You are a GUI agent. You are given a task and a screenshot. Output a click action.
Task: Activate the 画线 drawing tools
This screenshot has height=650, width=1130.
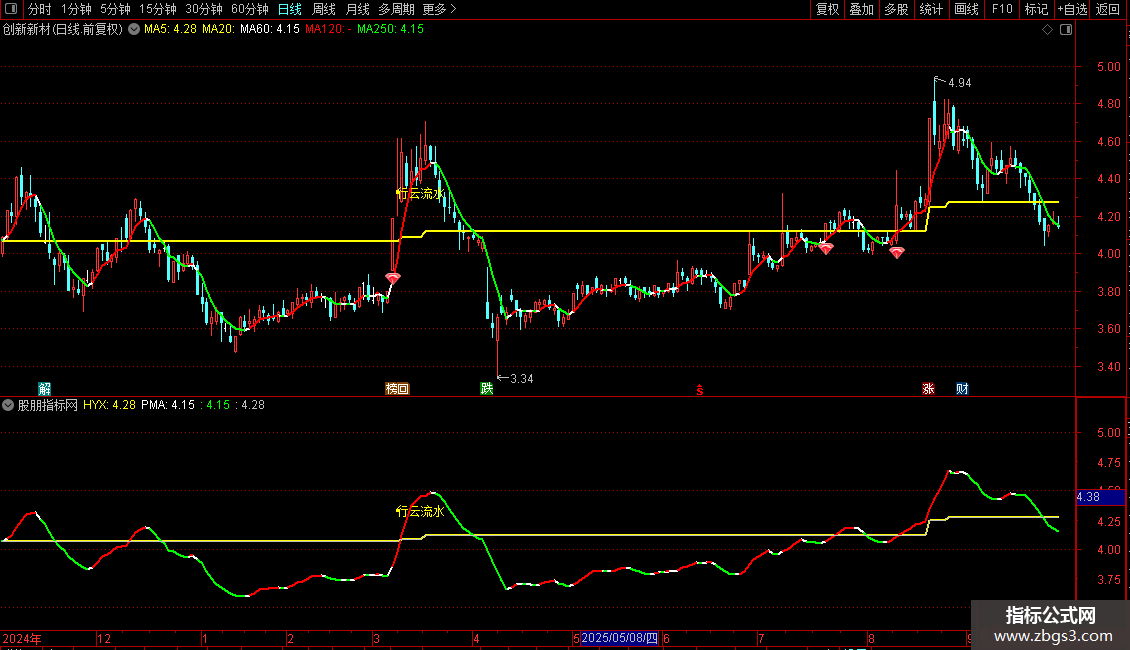(966, 9)
